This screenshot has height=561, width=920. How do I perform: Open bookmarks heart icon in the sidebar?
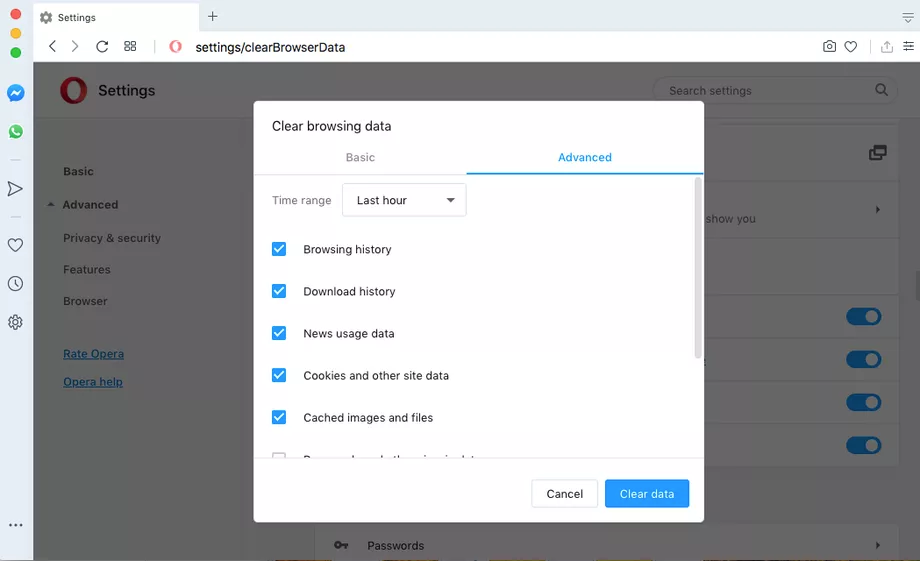coord(15,245)
